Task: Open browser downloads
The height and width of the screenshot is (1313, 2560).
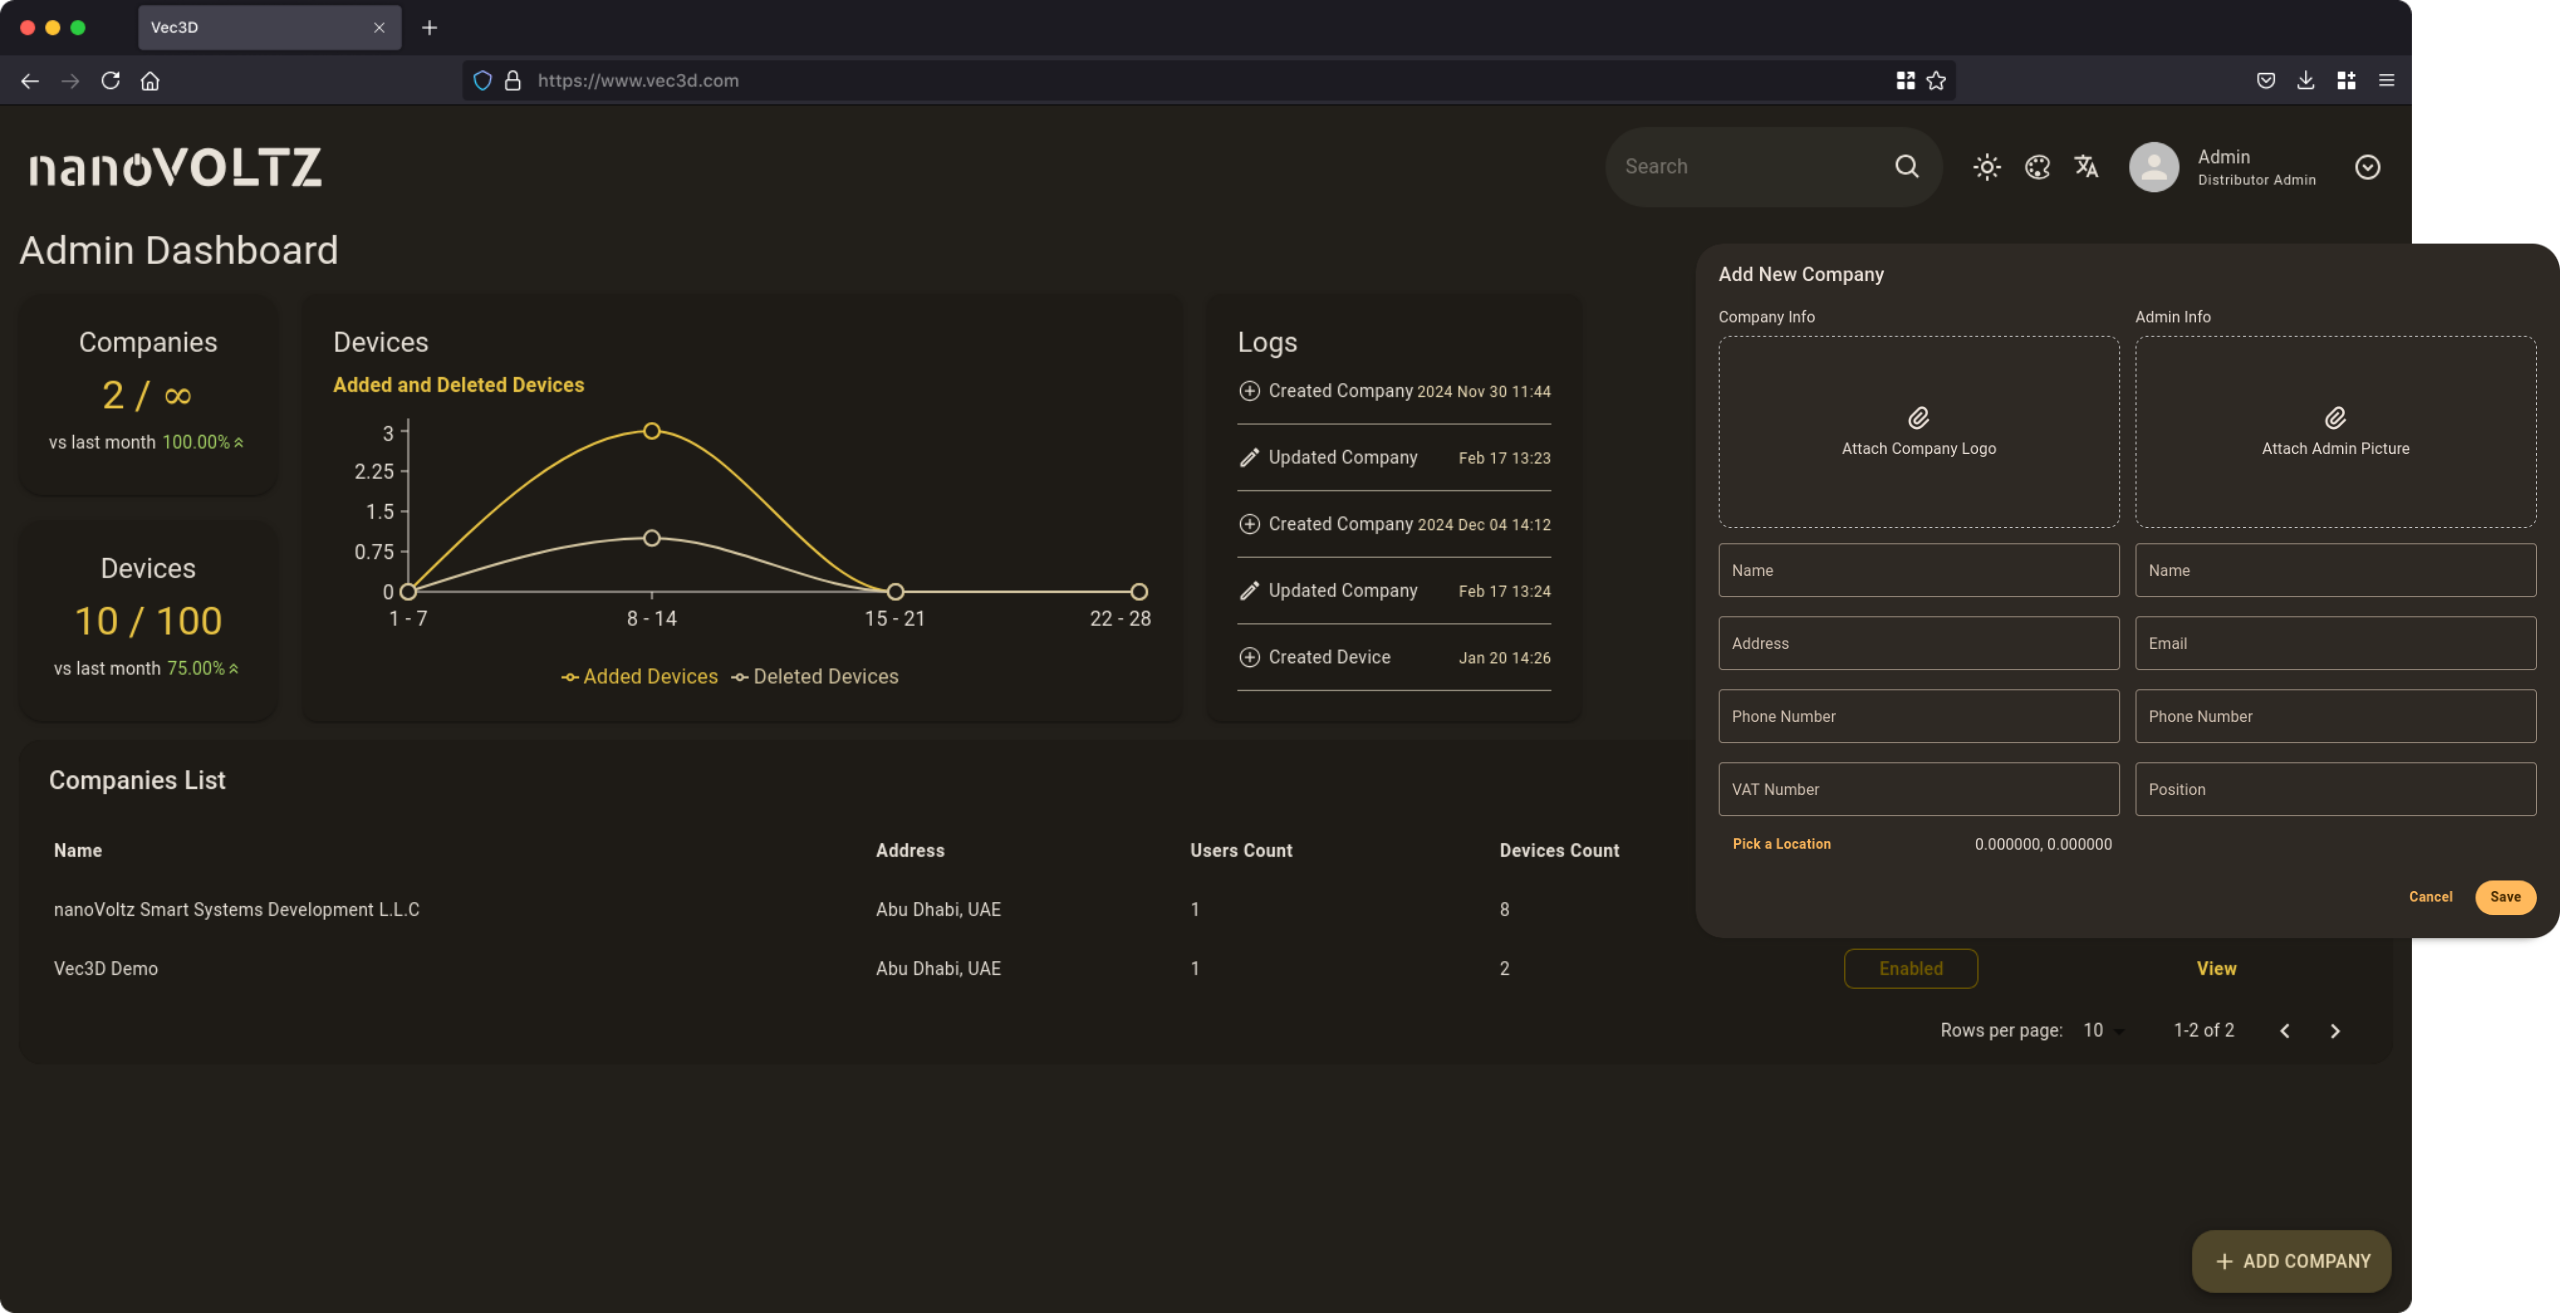Action: (x=2306, y=81)
